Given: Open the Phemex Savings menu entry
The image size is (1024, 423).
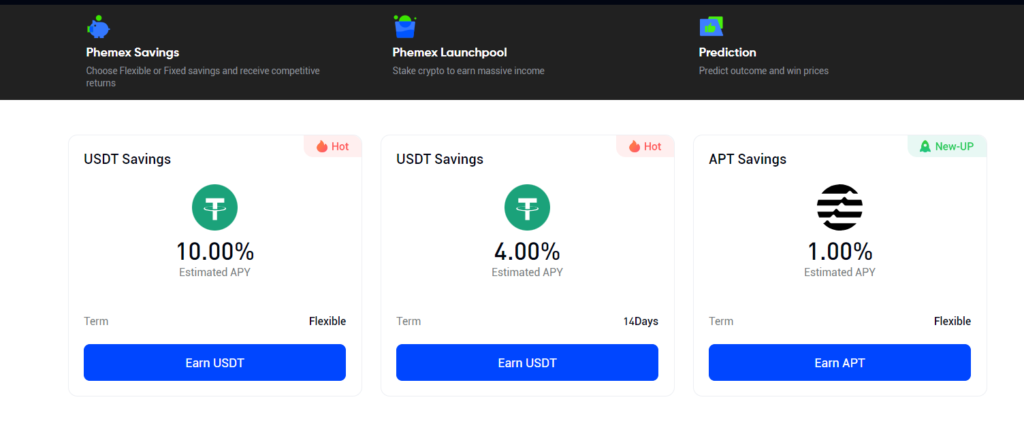Looking at the screenshot, I should [x=133, y=52].
